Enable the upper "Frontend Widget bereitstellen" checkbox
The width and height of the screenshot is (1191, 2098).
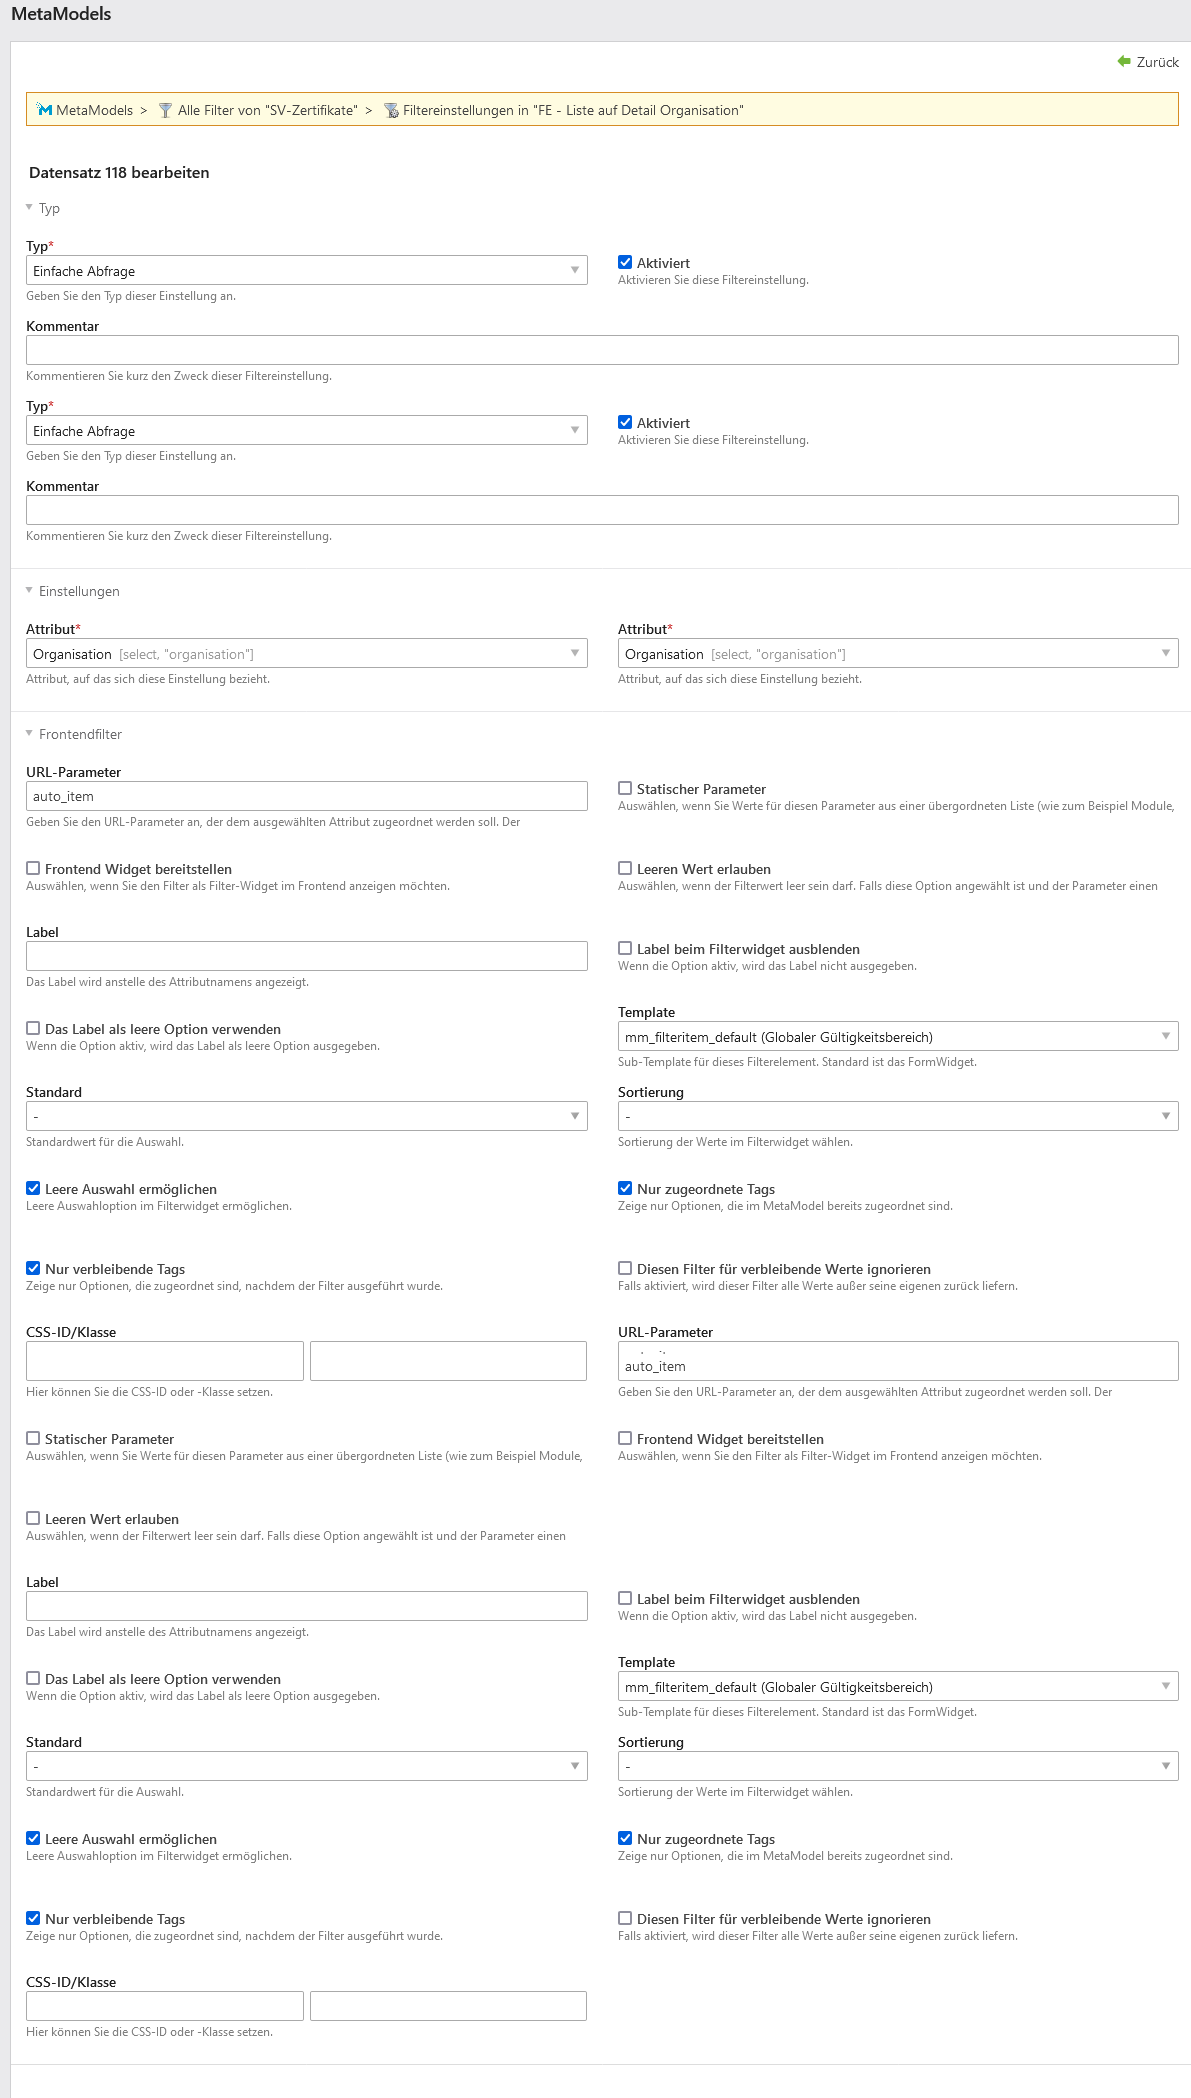coord(33,869)
